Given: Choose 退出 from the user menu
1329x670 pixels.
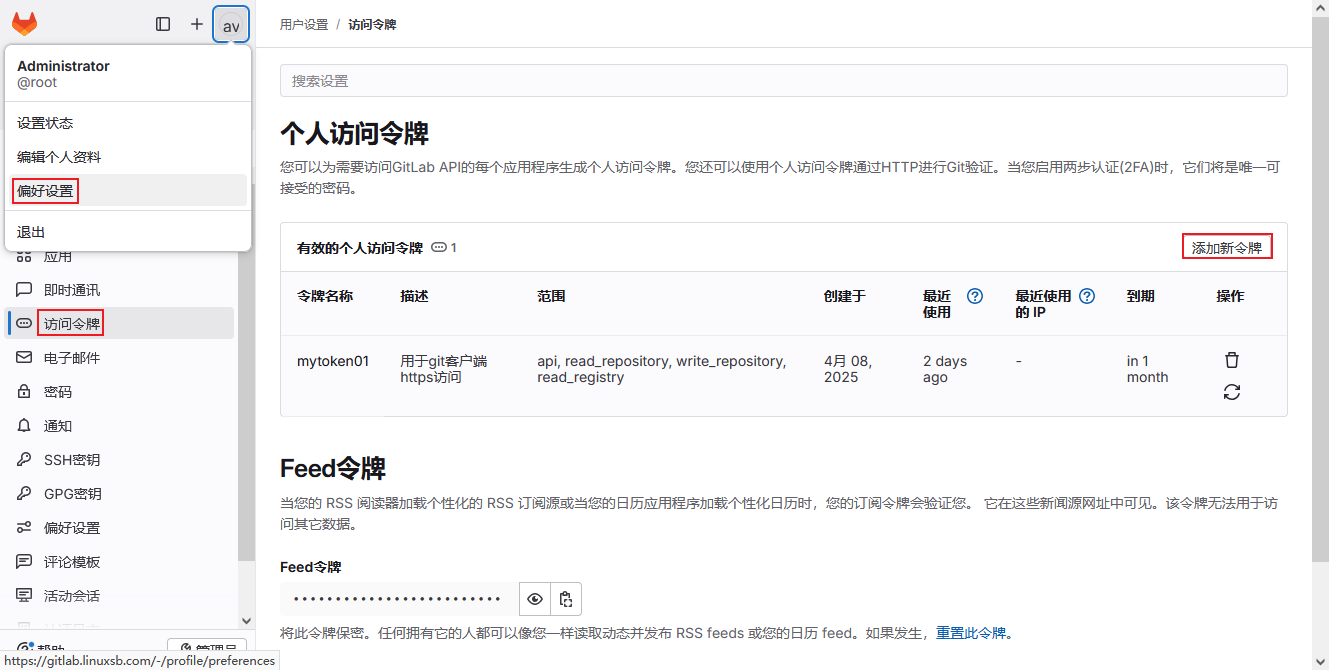Looking at the screenshot, I should tap(31, 232).
